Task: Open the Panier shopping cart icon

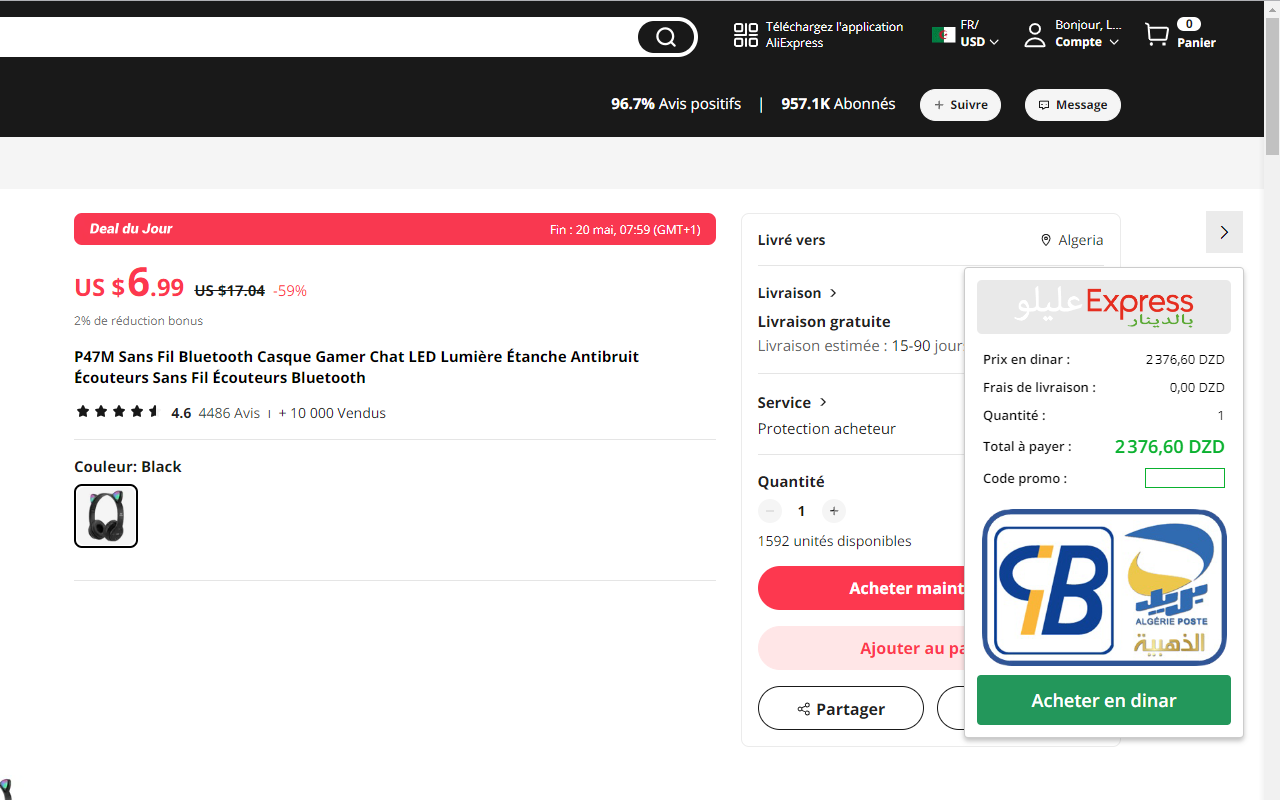Action: 1155,35
